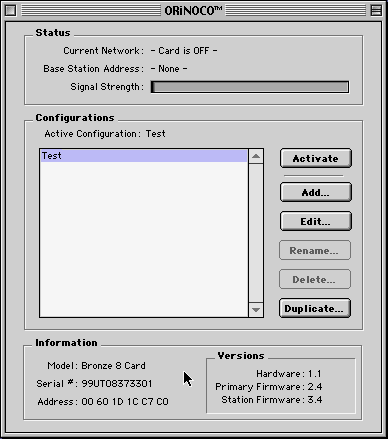This screenshot has width=388, height=439.
Task: Click the list scrollbar down arrow
Action: 256,310
